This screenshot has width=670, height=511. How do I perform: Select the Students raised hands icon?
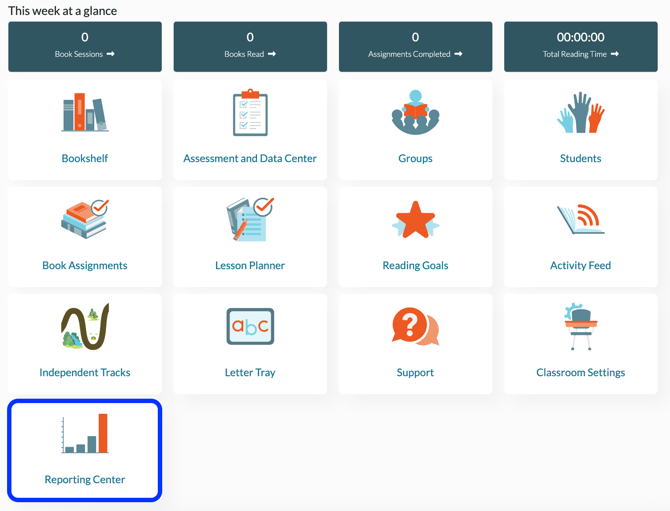(580, 113)
